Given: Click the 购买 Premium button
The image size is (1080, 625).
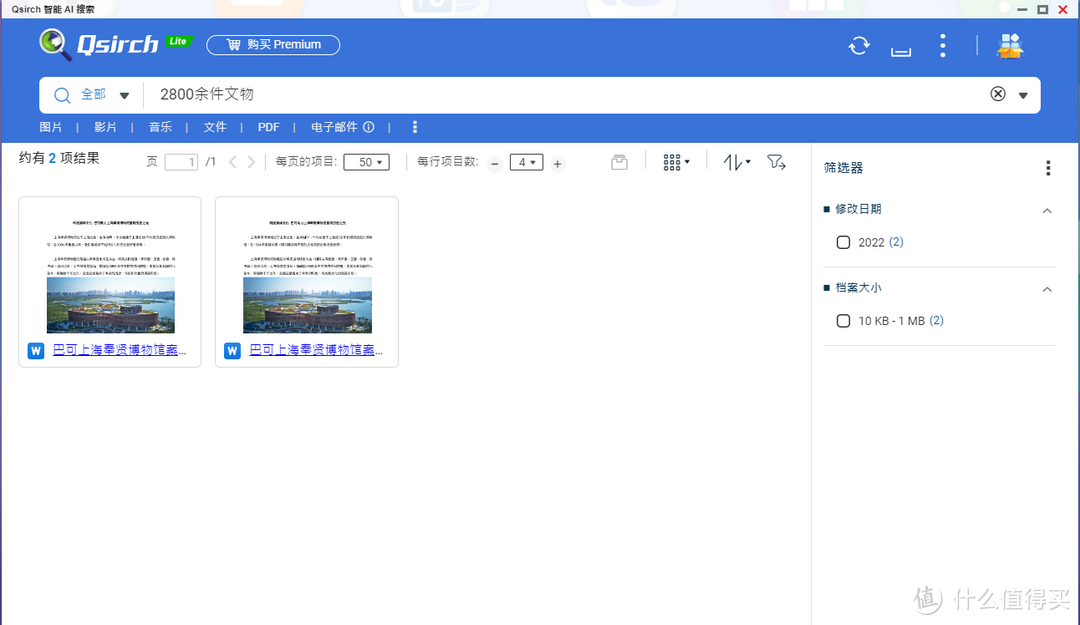Looking at the screenshot, I should (x=273, y=44).
